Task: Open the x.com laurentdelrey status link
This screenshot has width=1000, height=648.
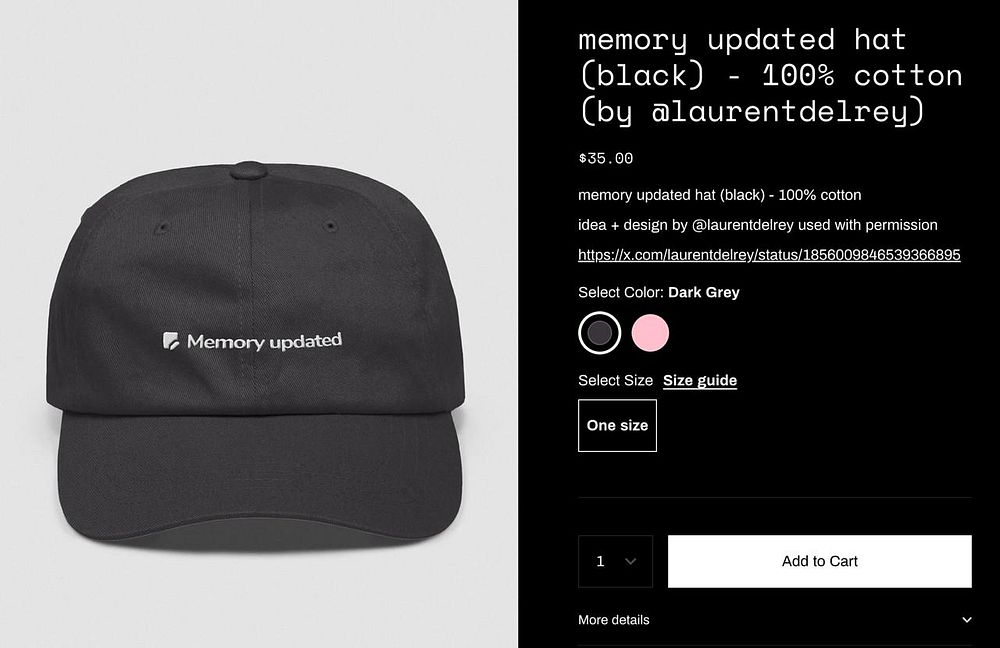Action: (x=769, y=255)
